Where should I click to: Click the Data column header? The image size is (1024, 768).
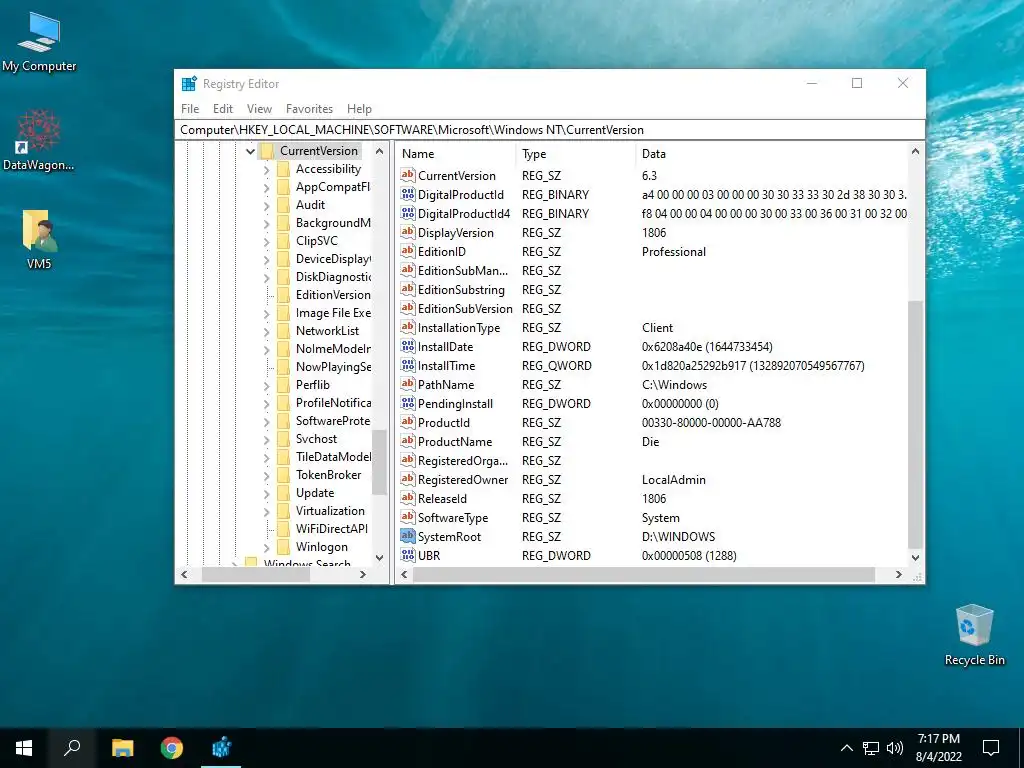(x=771, y=153)
